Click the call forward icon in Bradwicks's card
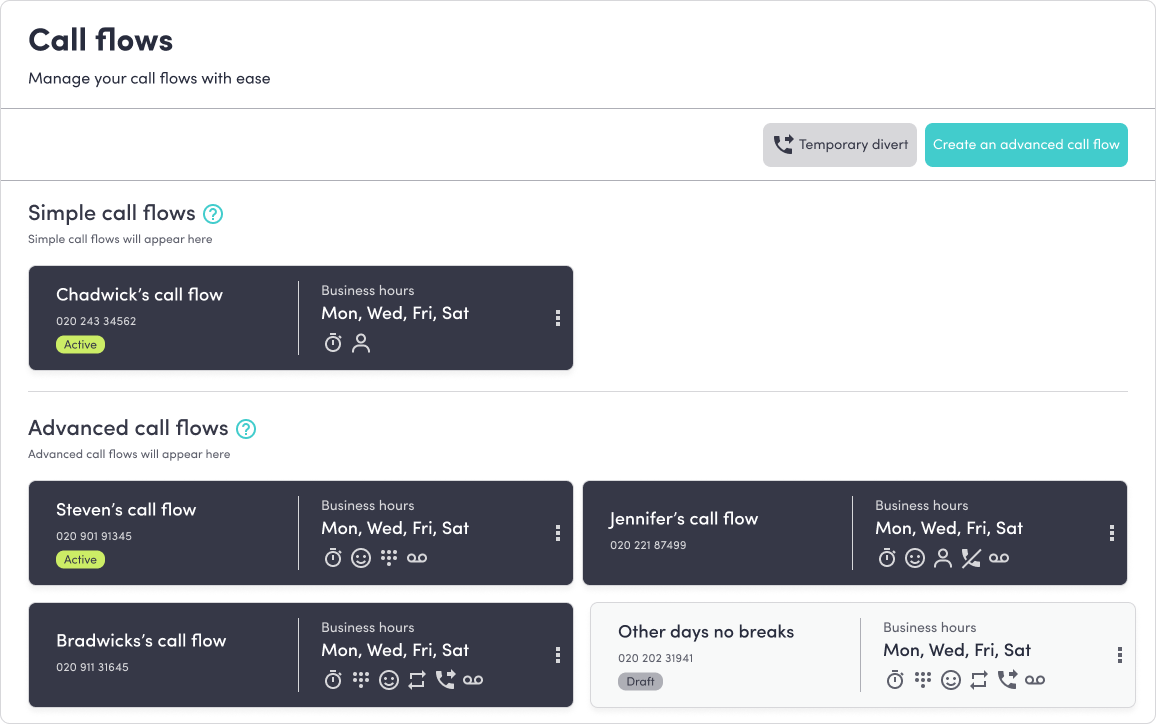The width and height of the screenshot is (1156, 724). (x=445, y=680)
